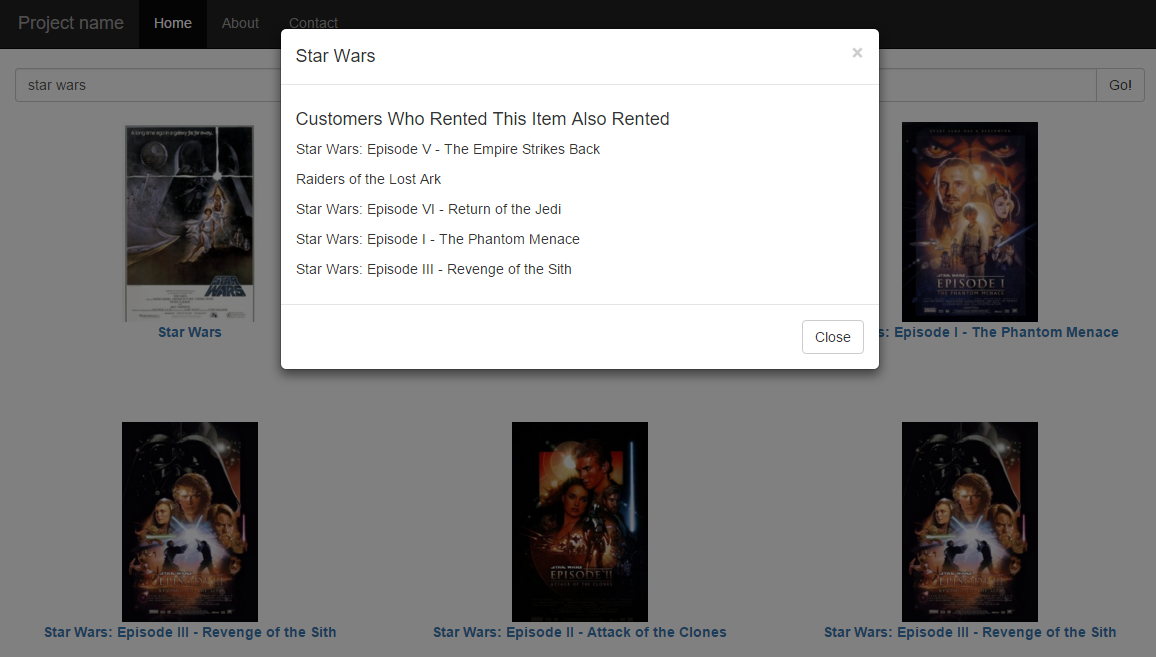The image size is (1156, 657).
Task: Click the Go! search button
Action: 1120,85
